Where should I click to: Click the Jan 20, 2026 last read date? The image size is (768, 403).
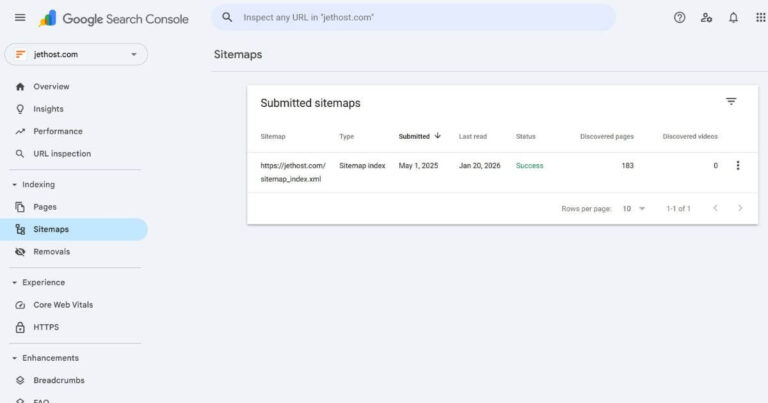[480, 166]
